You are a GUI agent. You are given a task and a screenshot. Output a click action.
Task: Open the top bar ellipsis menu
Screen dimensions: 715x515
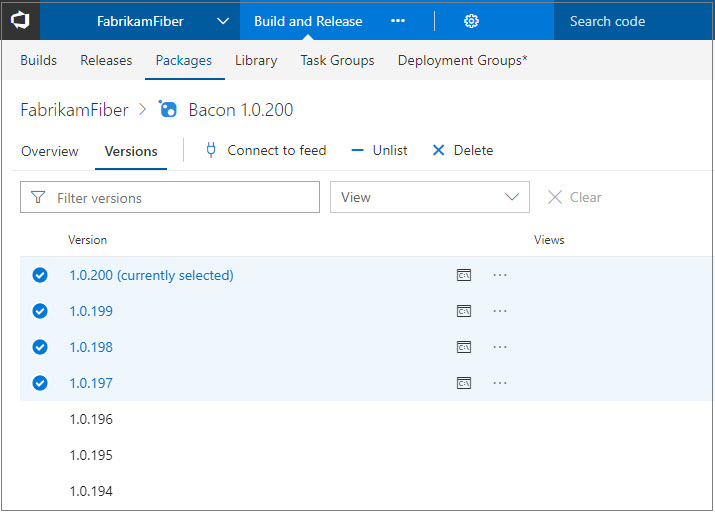coord(398,21)
